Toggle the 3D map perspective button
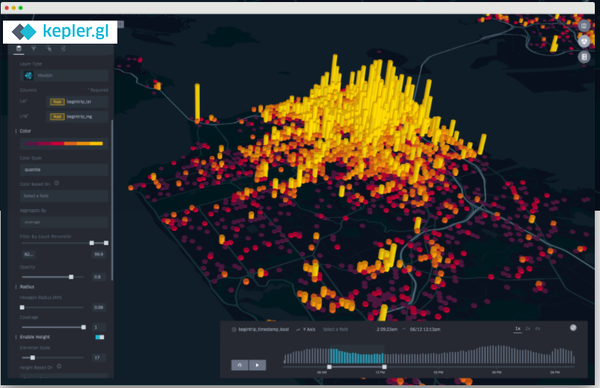Image resolution: width=600 pixels, height=388 pixels. point(584,41)
